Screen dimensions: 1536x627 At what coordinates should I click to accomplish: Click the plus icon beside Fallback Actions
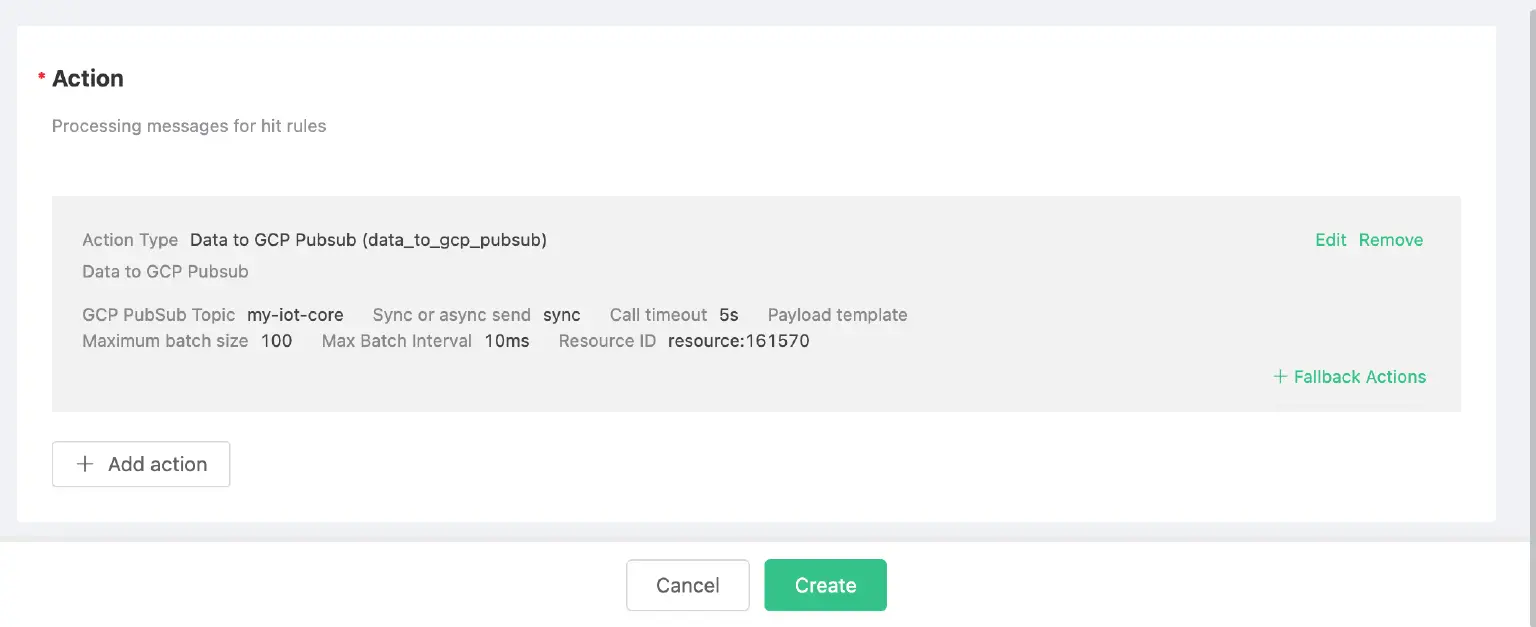coord(1279,377)
